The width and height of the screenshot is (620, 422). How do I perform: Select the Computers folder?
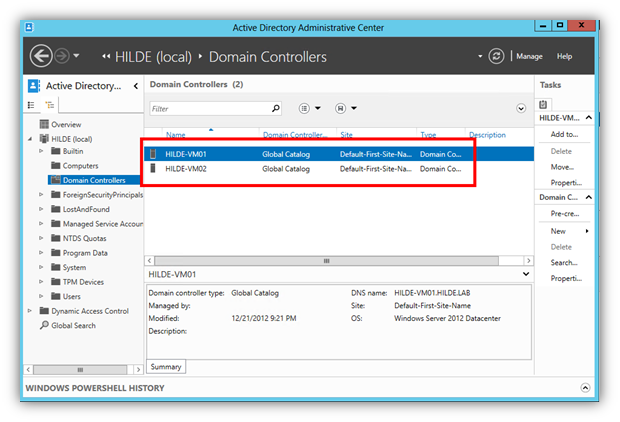[x=80, y=166]
